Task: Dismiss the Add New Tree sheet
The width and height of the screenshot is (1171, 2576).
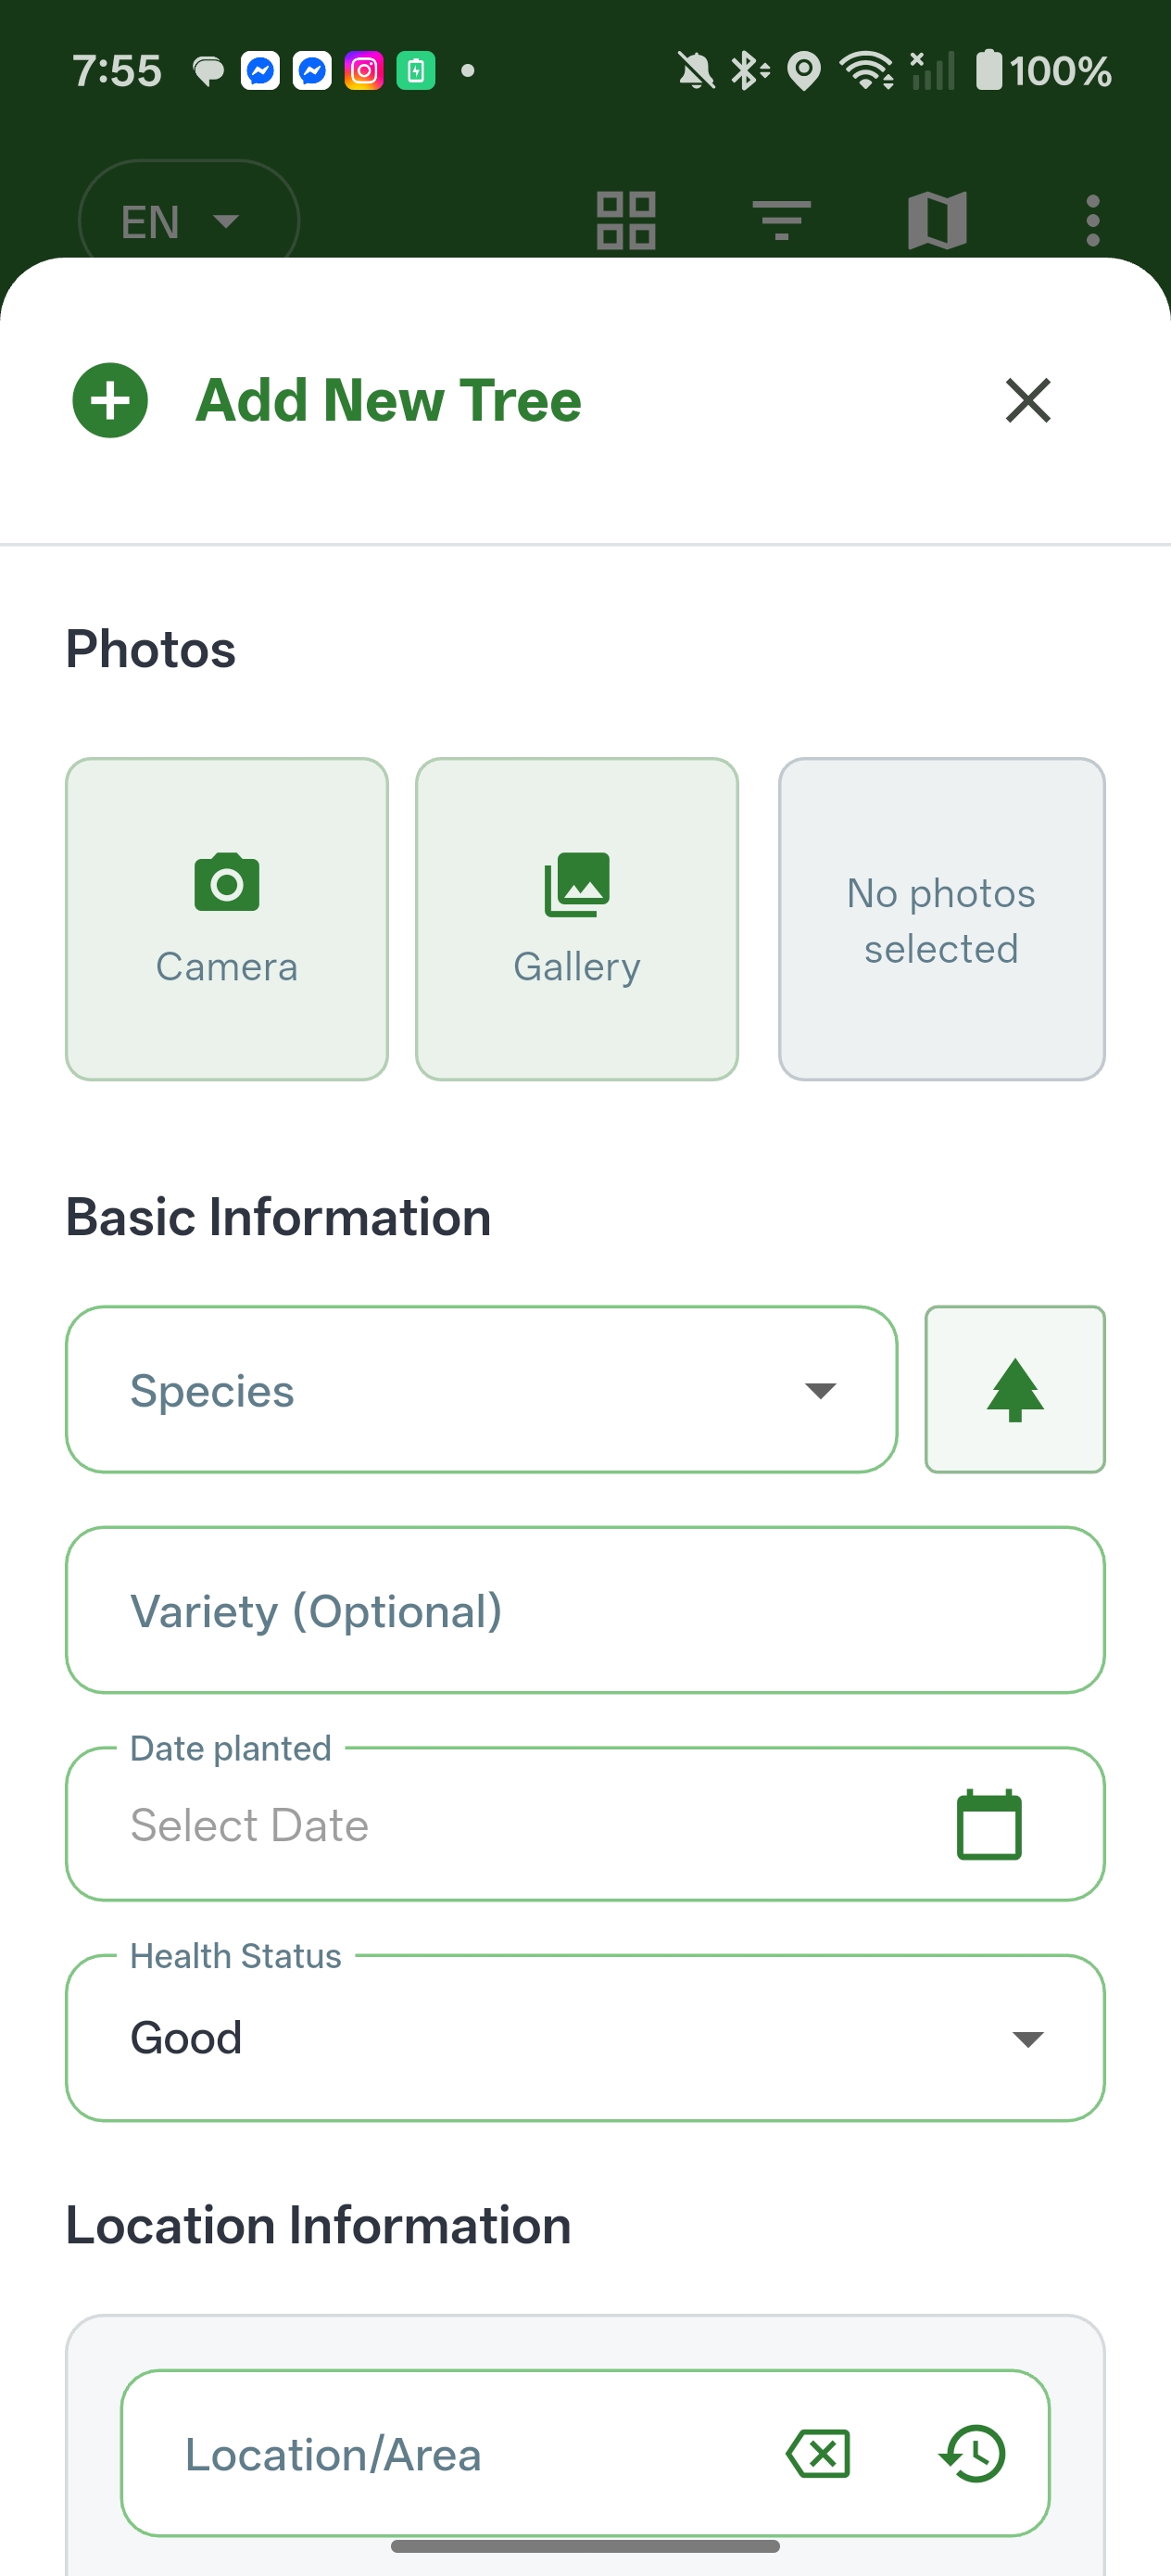Action: click(1028, 401)
